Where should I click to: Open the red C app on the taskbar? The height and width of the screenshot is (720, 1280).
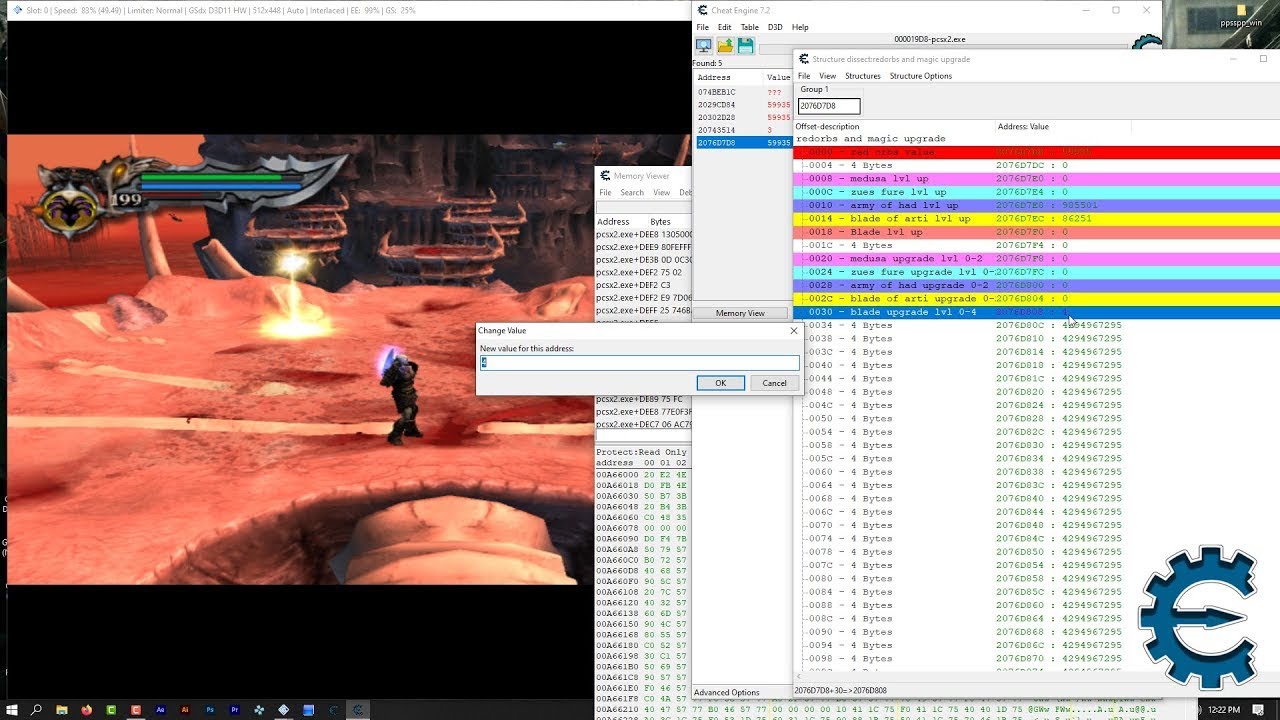pos(136,710)
